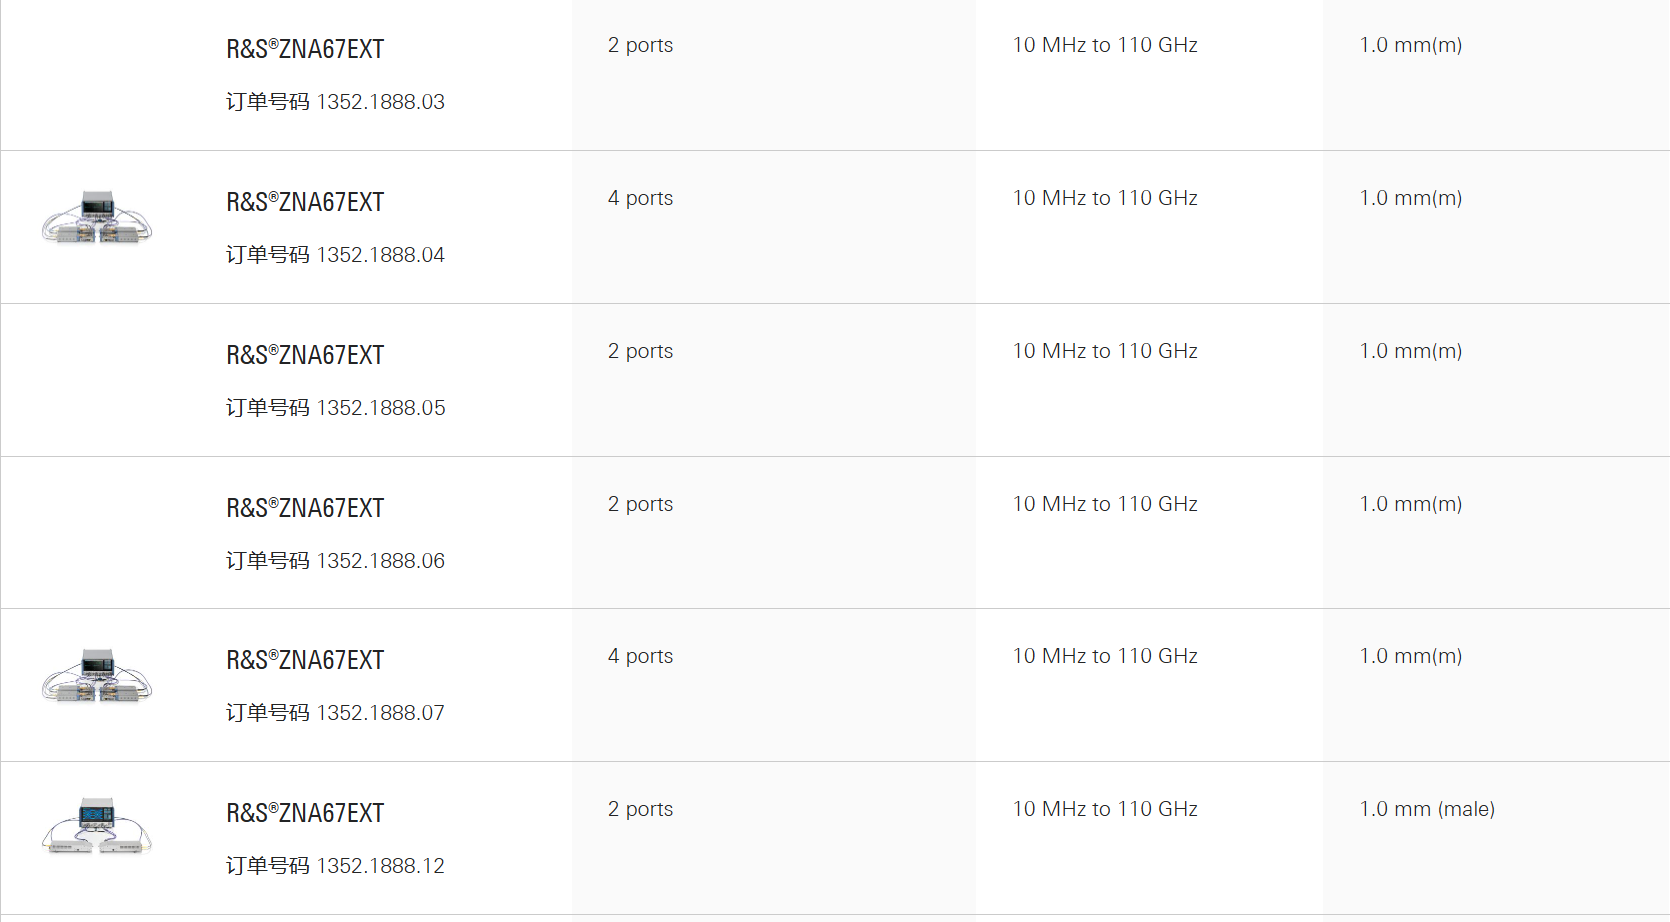Select order number text 1352.1888.03
The width and height of the screenshot is (1670, 922).
tap(381, 102)
